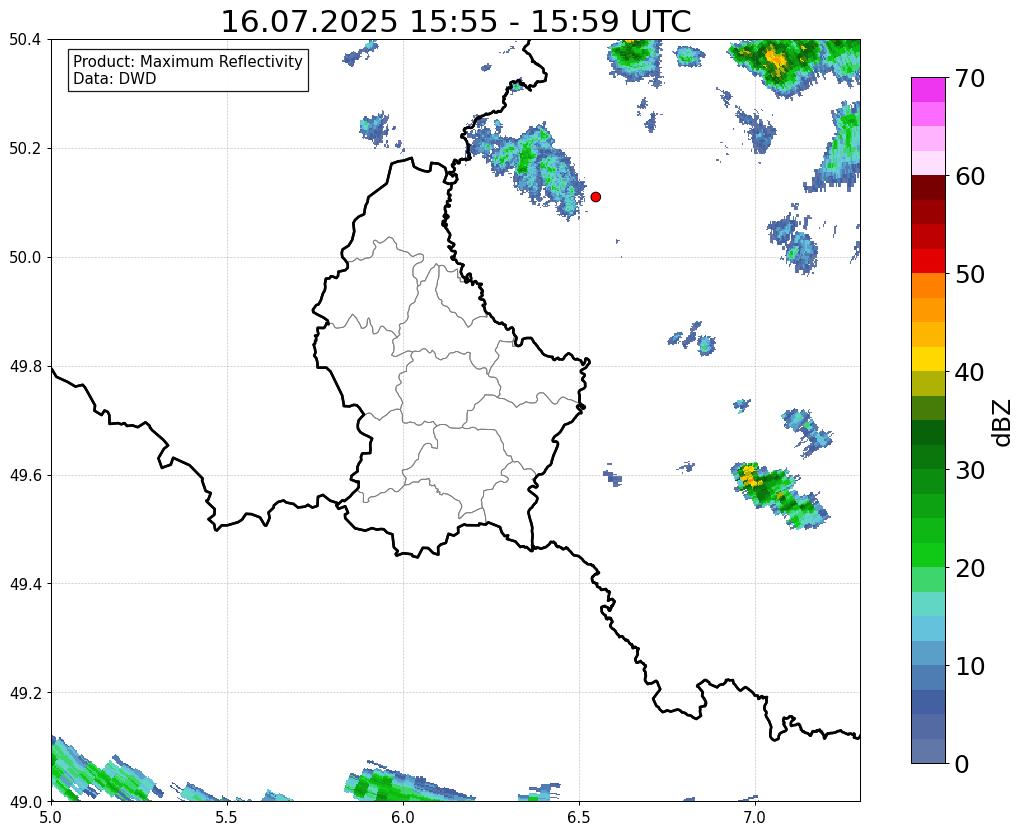This screenshot has width=1023, height=834.
Task: Click the 40 dBZ colorbar tick label
Action: point(969,372)
